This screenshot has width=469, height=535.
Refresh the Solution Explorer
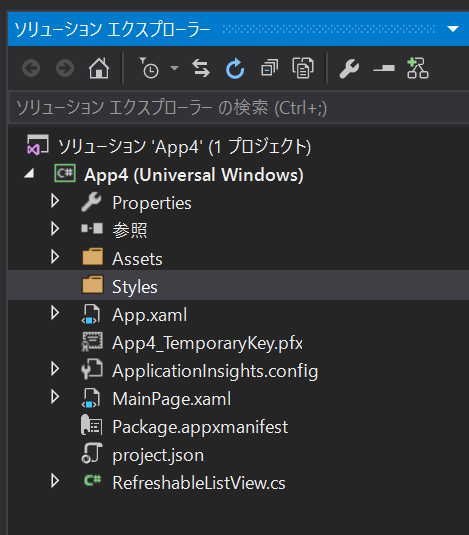point(235,68)
